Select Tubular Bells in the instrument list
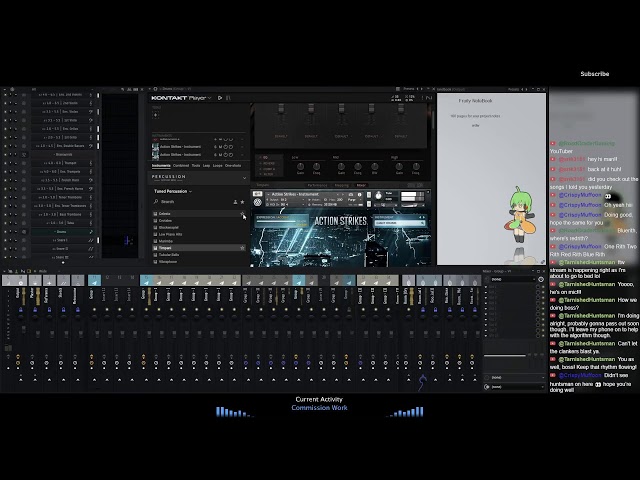The height and width of the screenshot is (480, 640). [x=198, y=255]
